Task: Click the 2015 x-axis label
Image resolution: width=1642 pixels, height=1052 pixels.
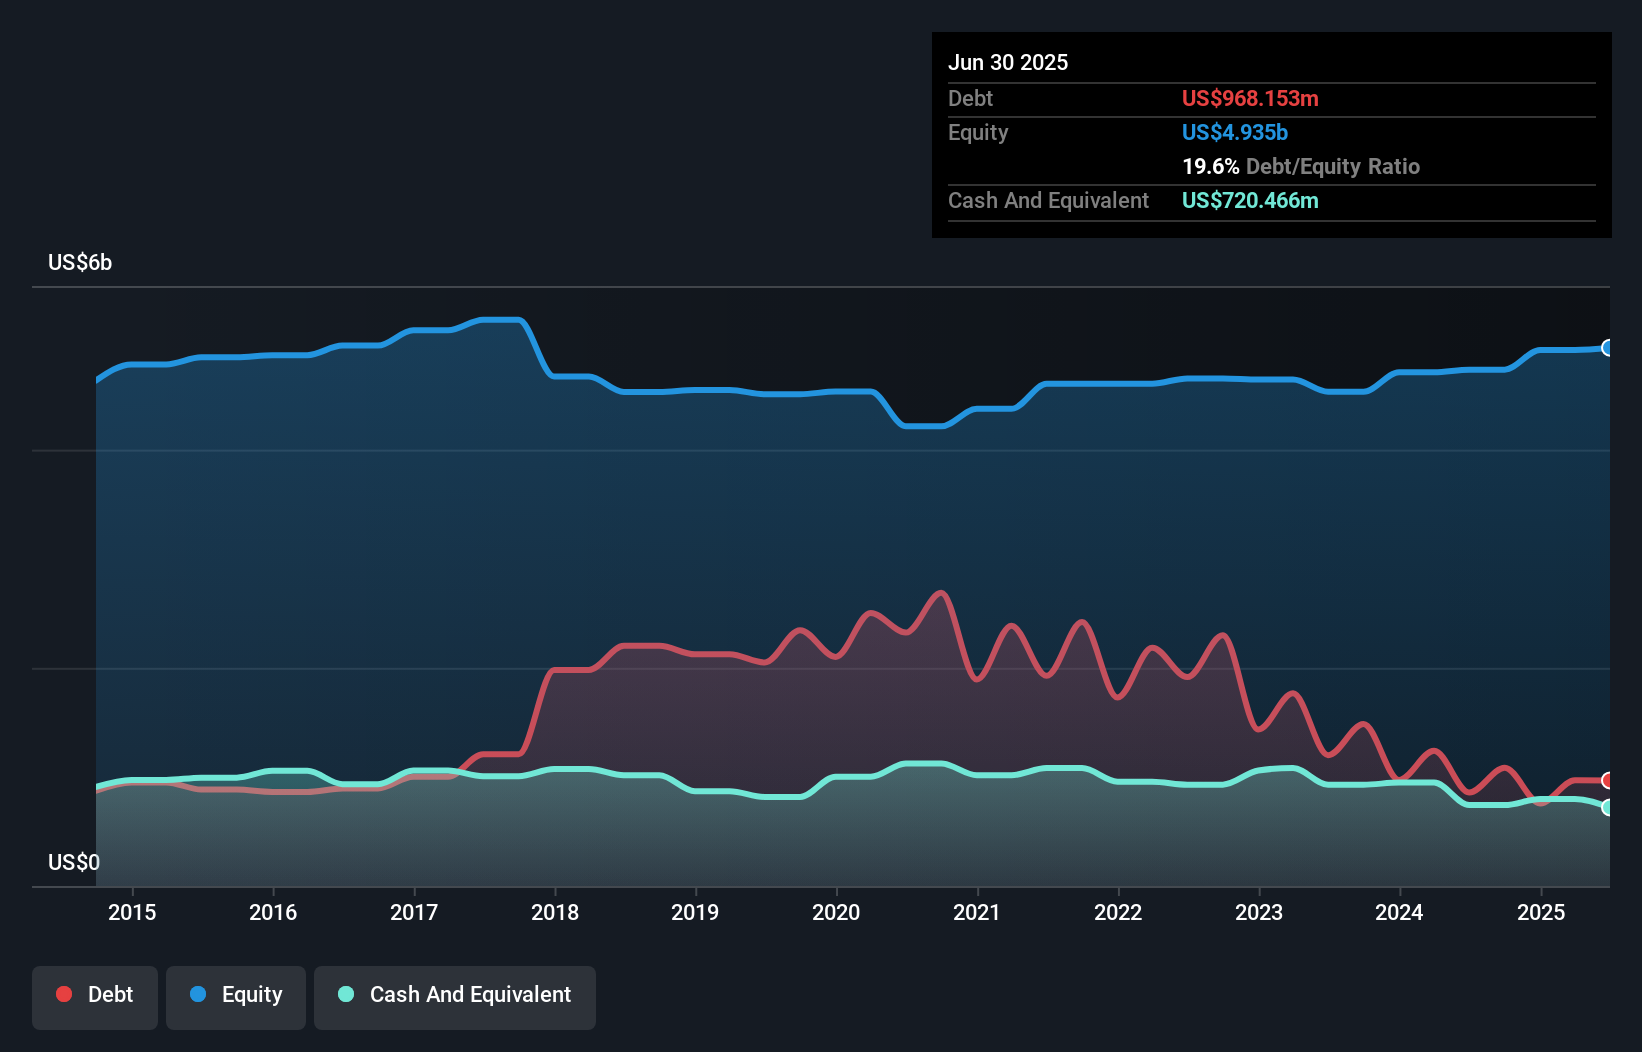Action: tap(132, 912)
